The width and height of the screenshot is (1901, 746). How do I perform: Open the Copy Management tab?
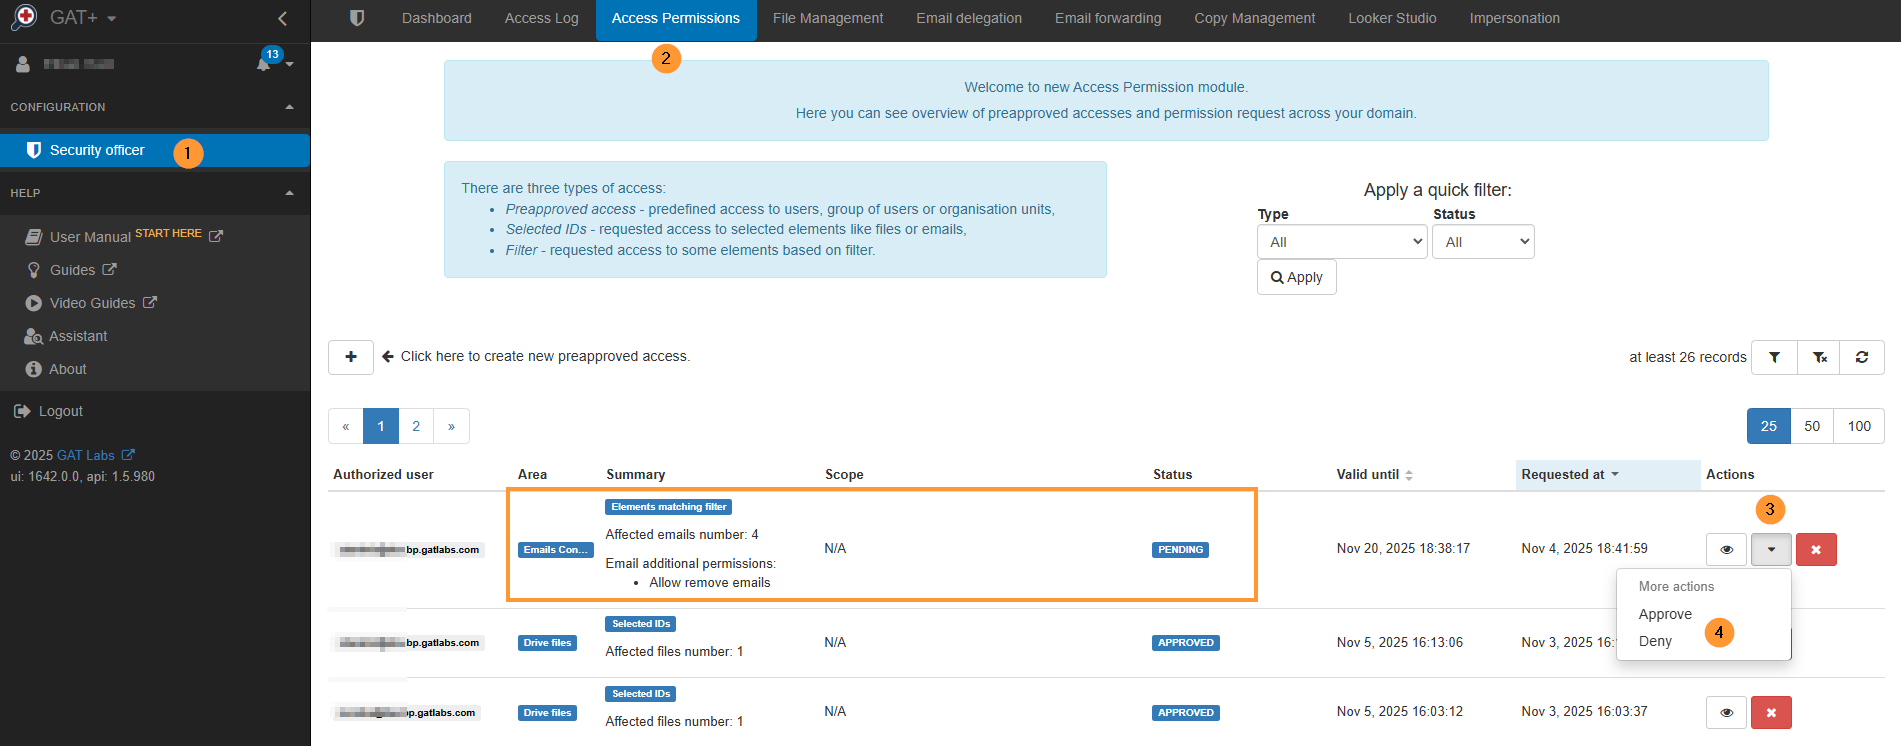pos(1255,18)
